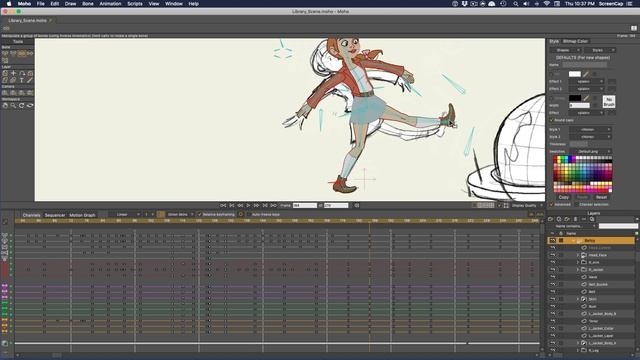The width and height of the screenshot is (640, 360).
Task: Expand the R_Jacket layer group
Action: pos(578,270)
